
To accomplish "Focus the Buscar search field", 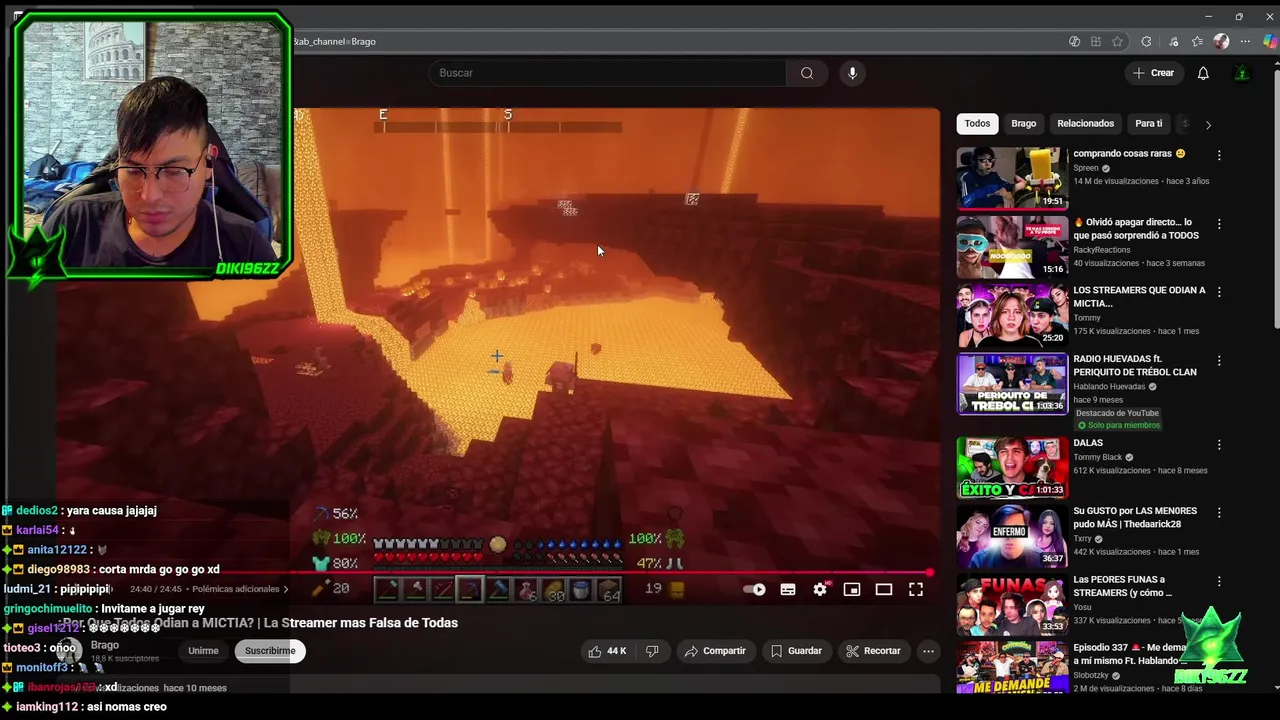I will click(x=607, y=73).
